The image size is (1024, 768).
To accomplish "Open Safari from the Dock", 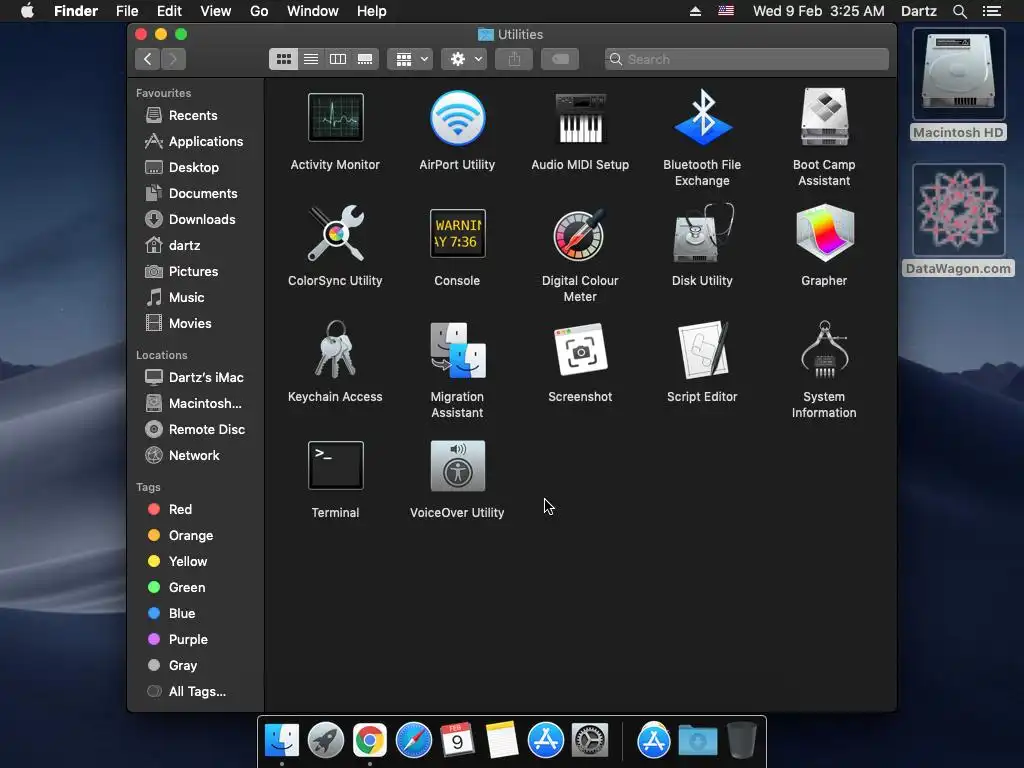I will coord(413,741).
